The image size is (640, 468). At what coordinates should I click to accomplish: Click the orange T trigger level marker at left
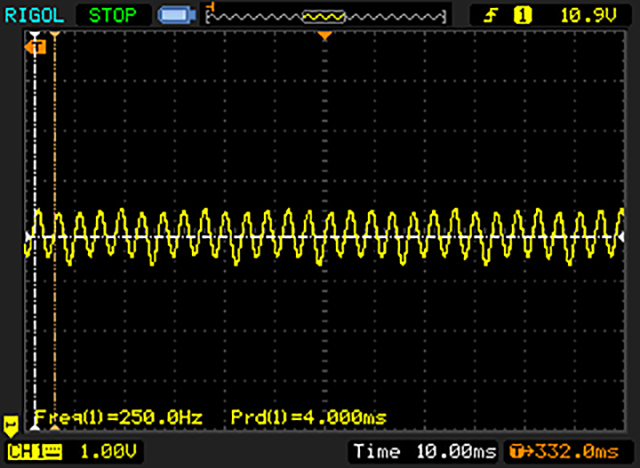click(35, 47)
